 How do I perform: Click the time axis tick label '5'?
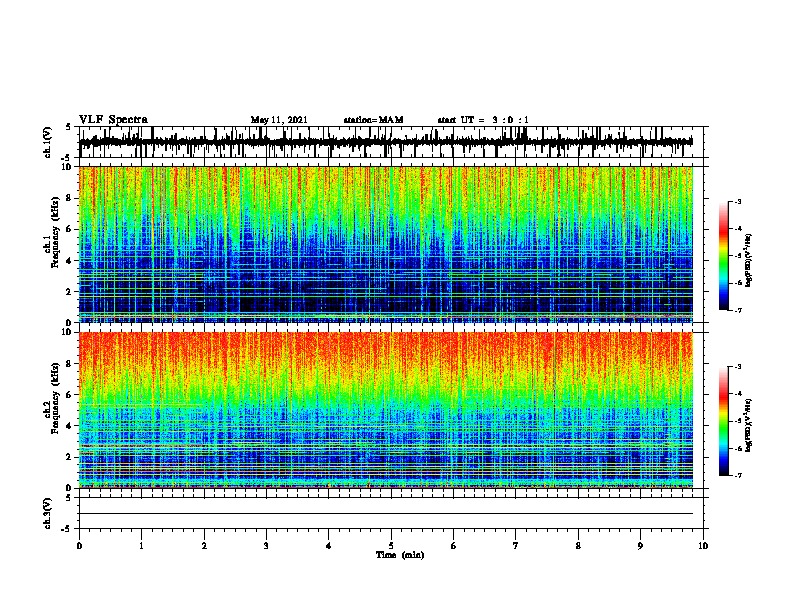391,546
